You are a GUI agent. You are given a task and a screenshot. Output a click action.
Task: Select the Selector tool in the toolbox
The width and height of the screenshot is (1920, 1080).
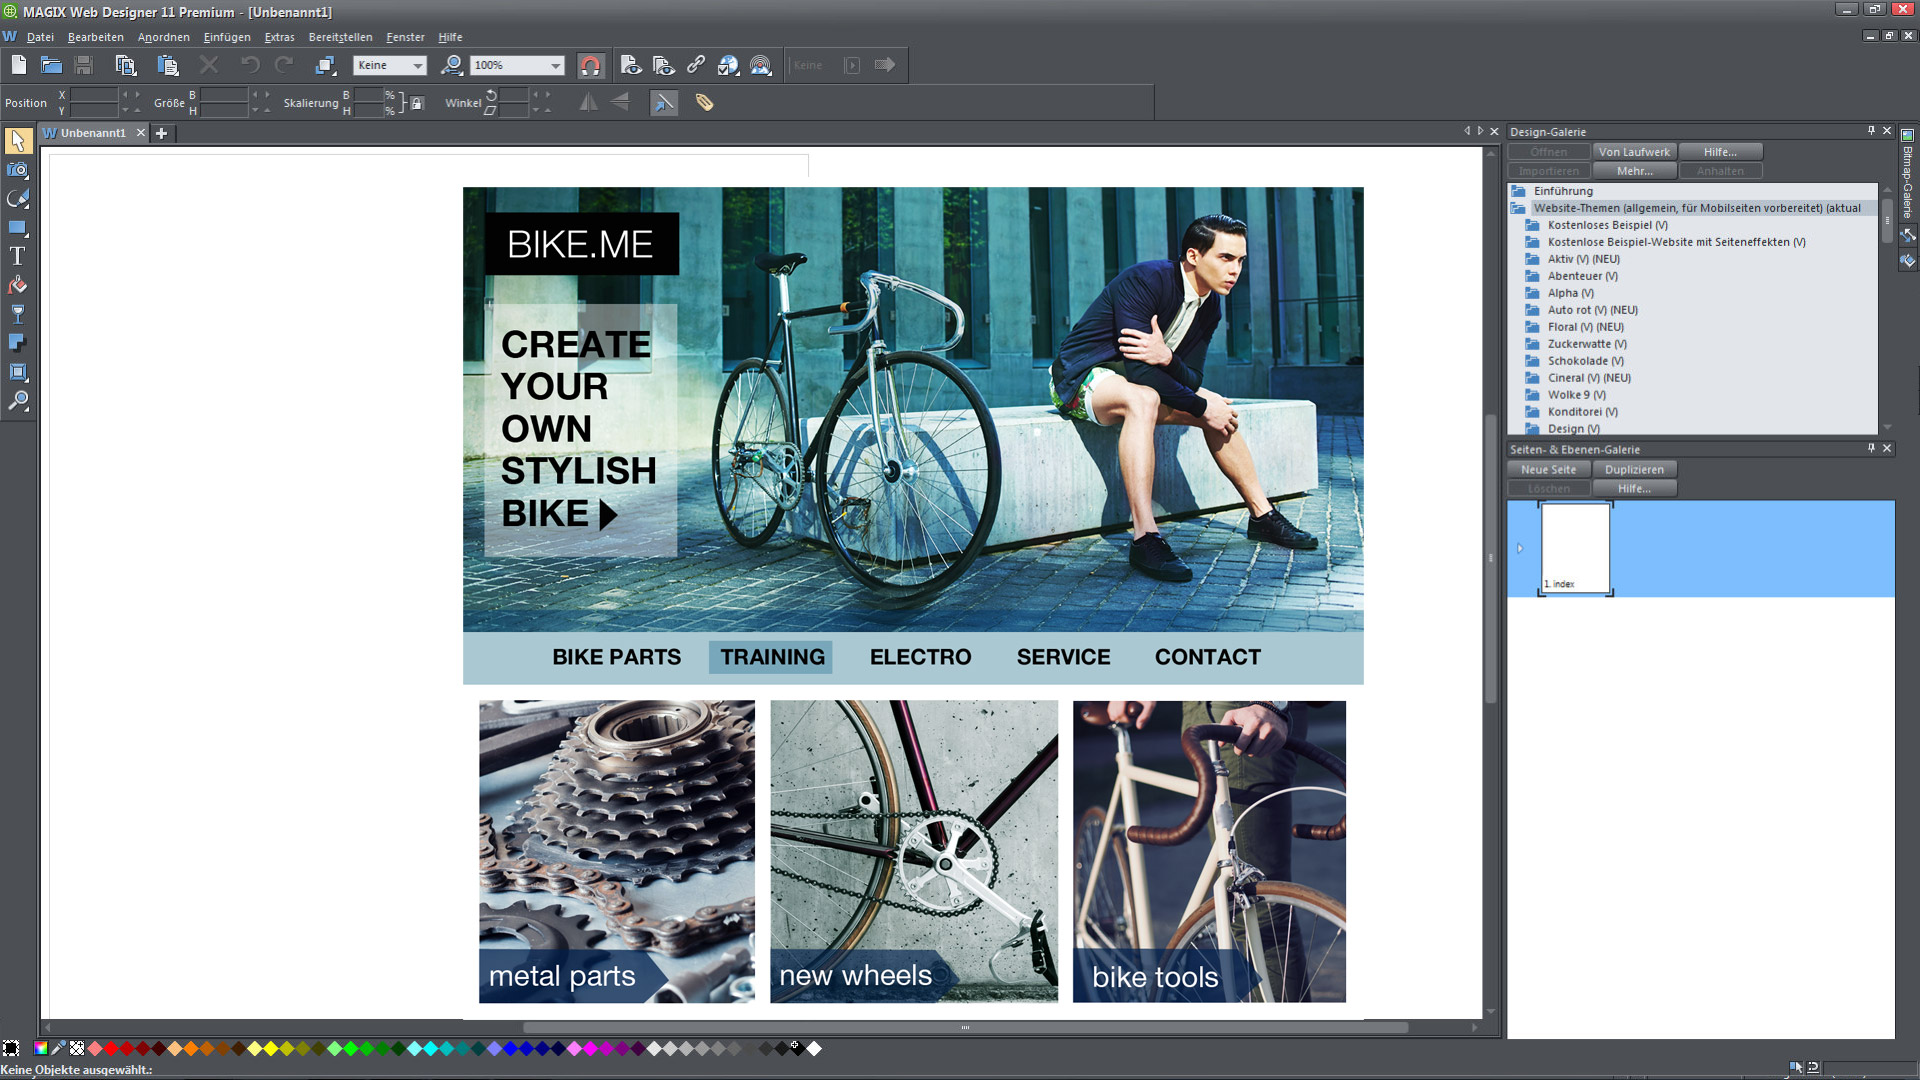pos(17,141)
